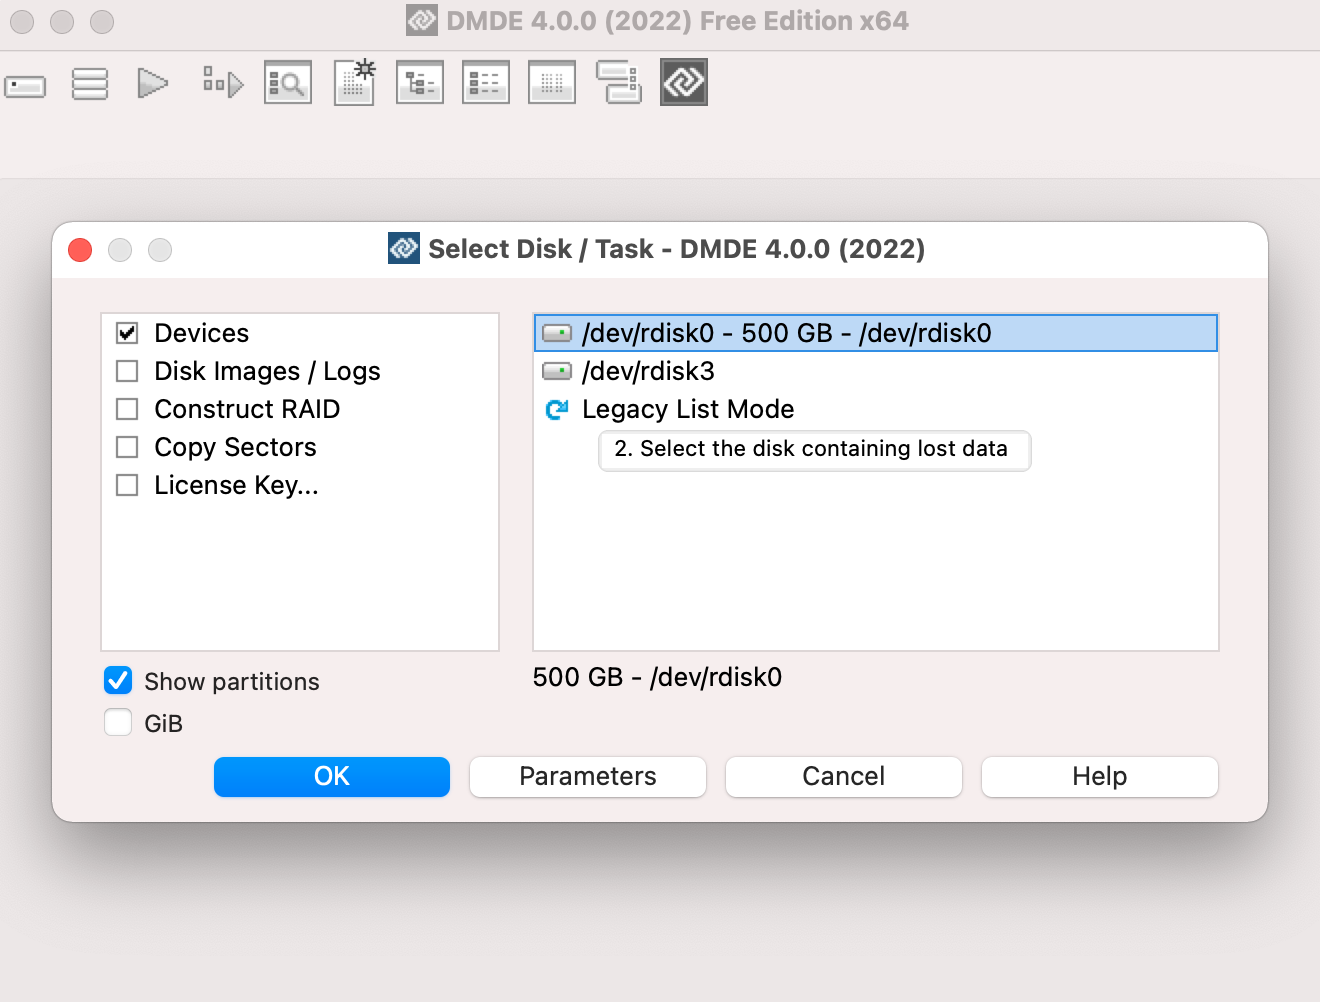Viewport: 1320px width, 1002px height.
Task: Select the /dev/rdisk0 - 500 GB entry
Action: tap(876, 333)
